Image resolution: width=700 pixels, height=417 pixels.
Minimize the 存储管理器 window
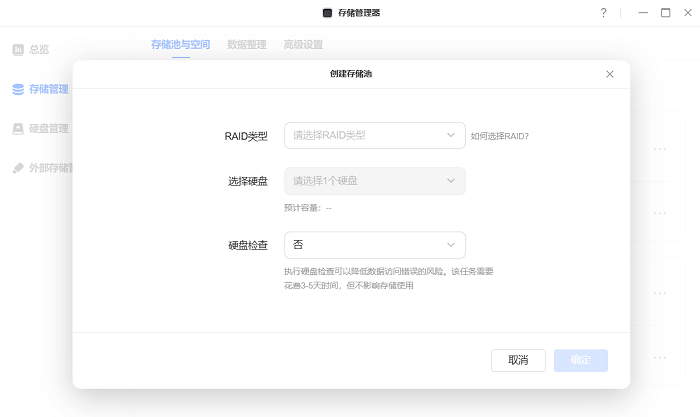644,13
